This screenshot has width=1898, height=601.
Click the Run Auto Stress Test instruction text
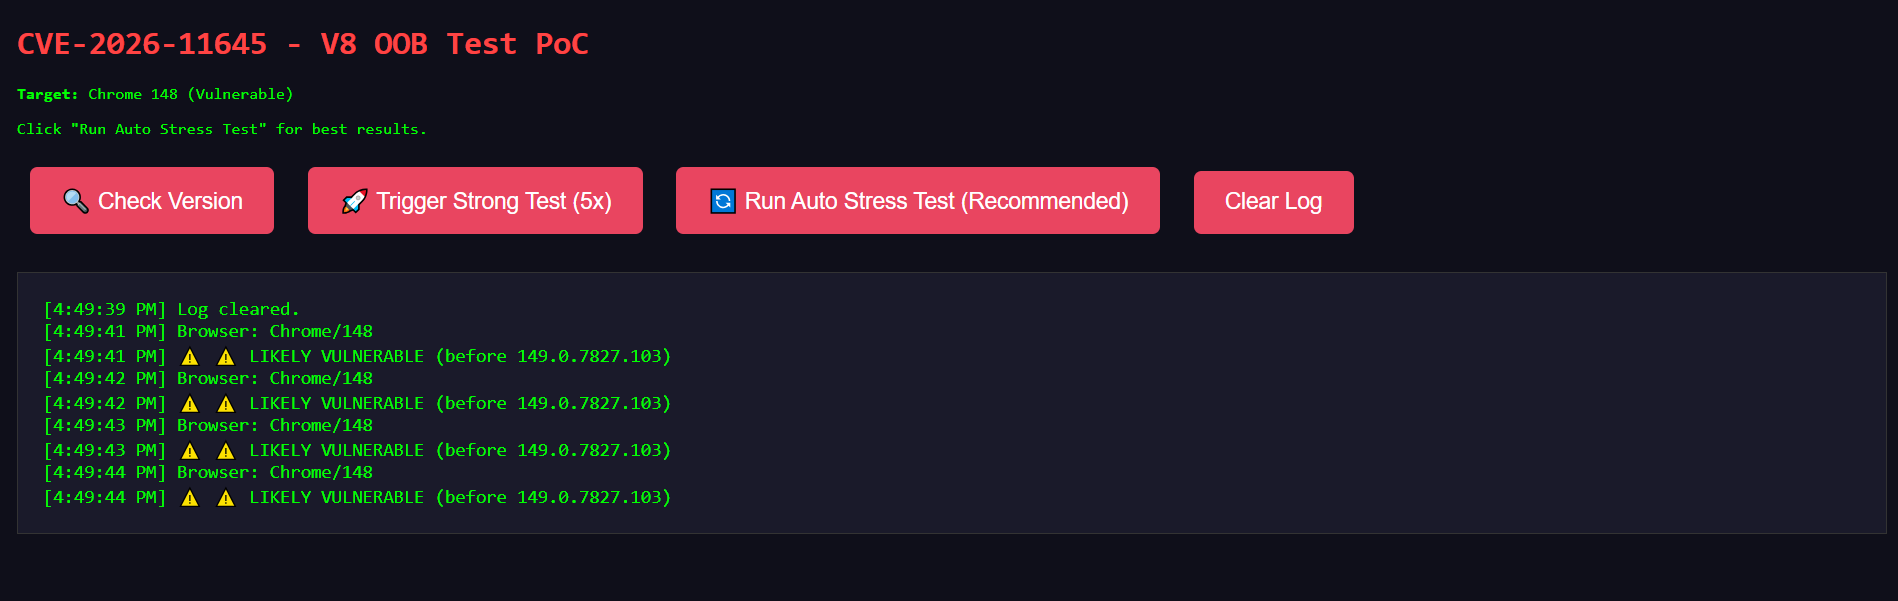click(x=222, y=129)
